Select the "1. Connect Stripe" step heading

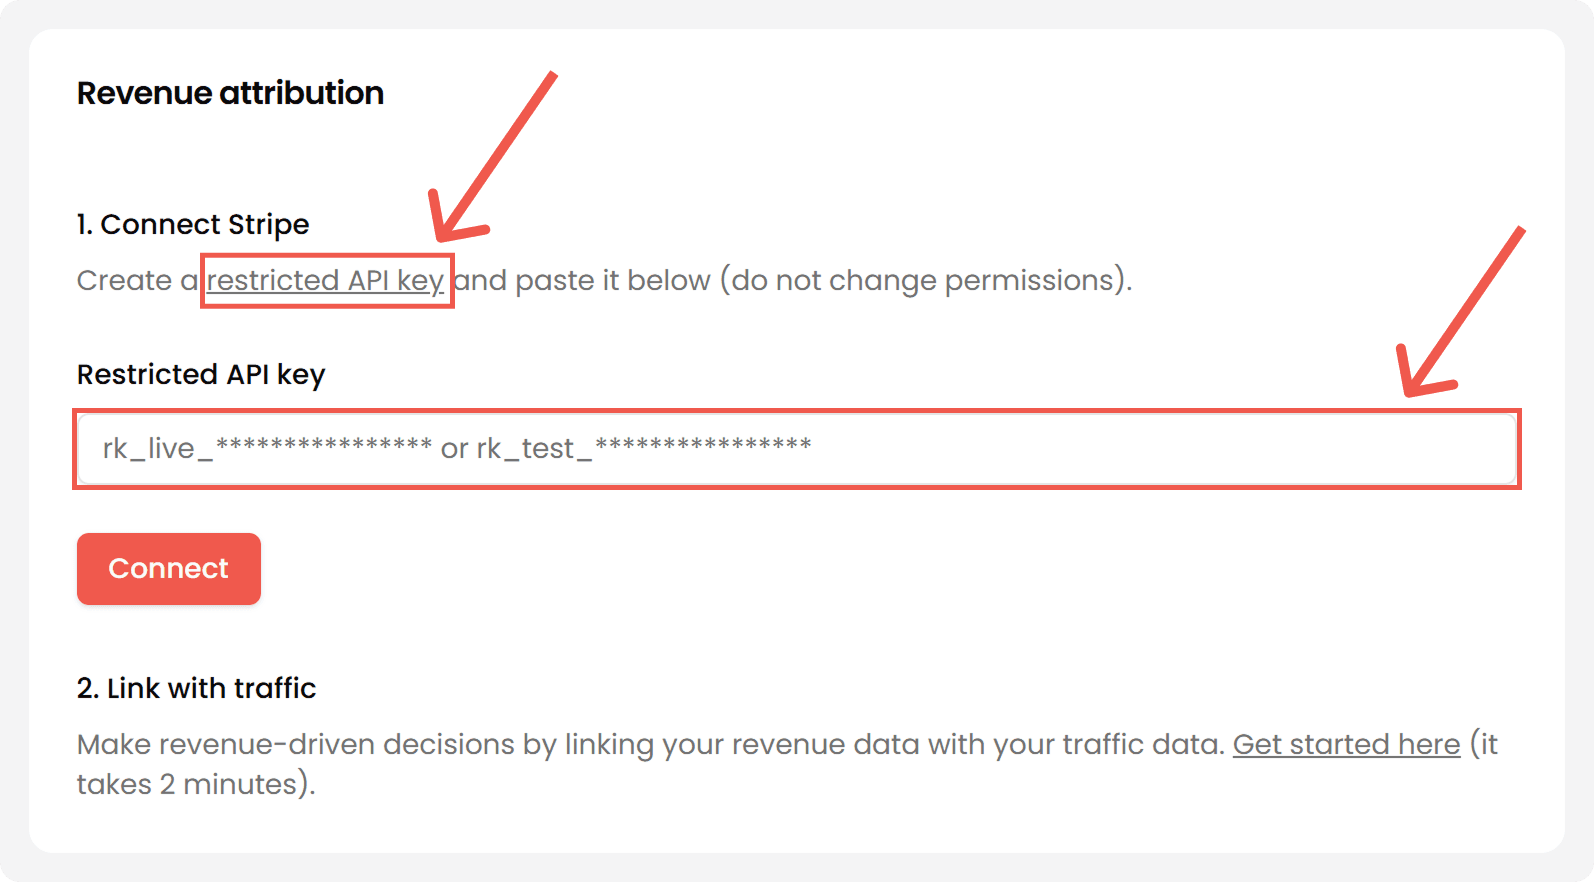pyautogui.click(x=193, y=224)
